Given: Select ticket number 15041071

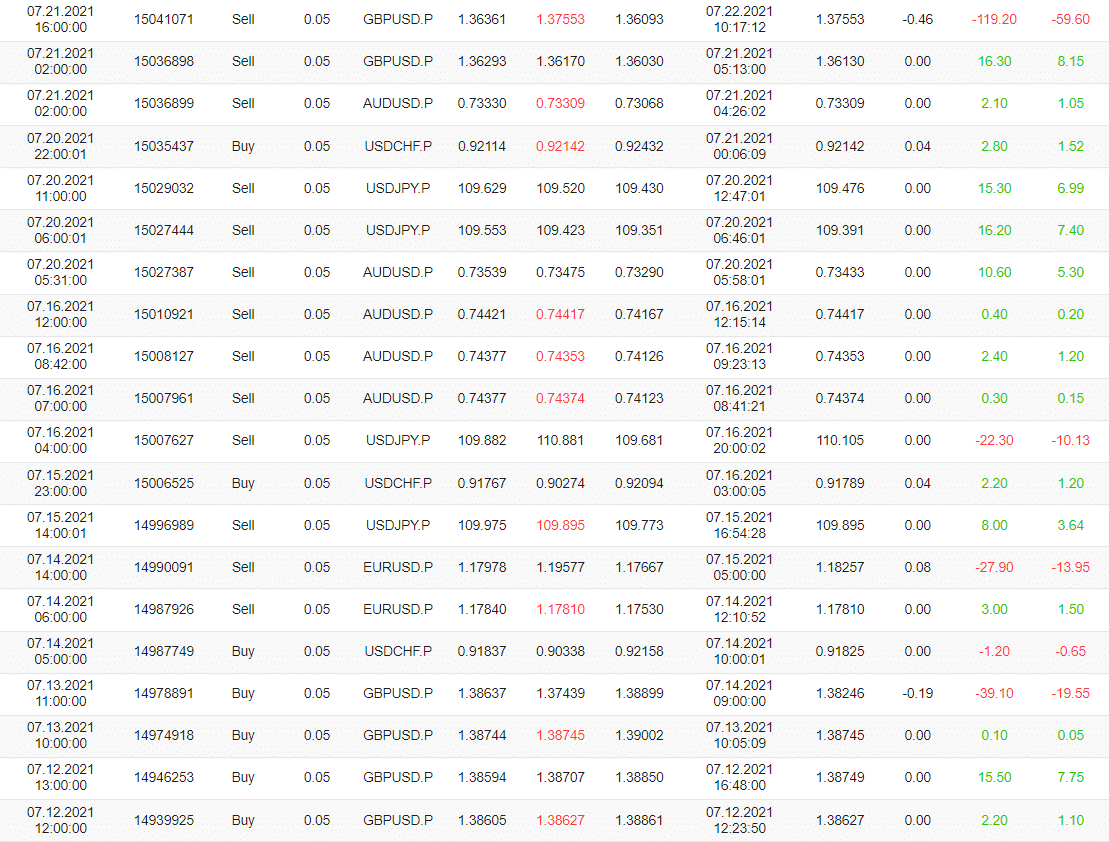Looking at the screenshot, I should click(x=163, y=19).
